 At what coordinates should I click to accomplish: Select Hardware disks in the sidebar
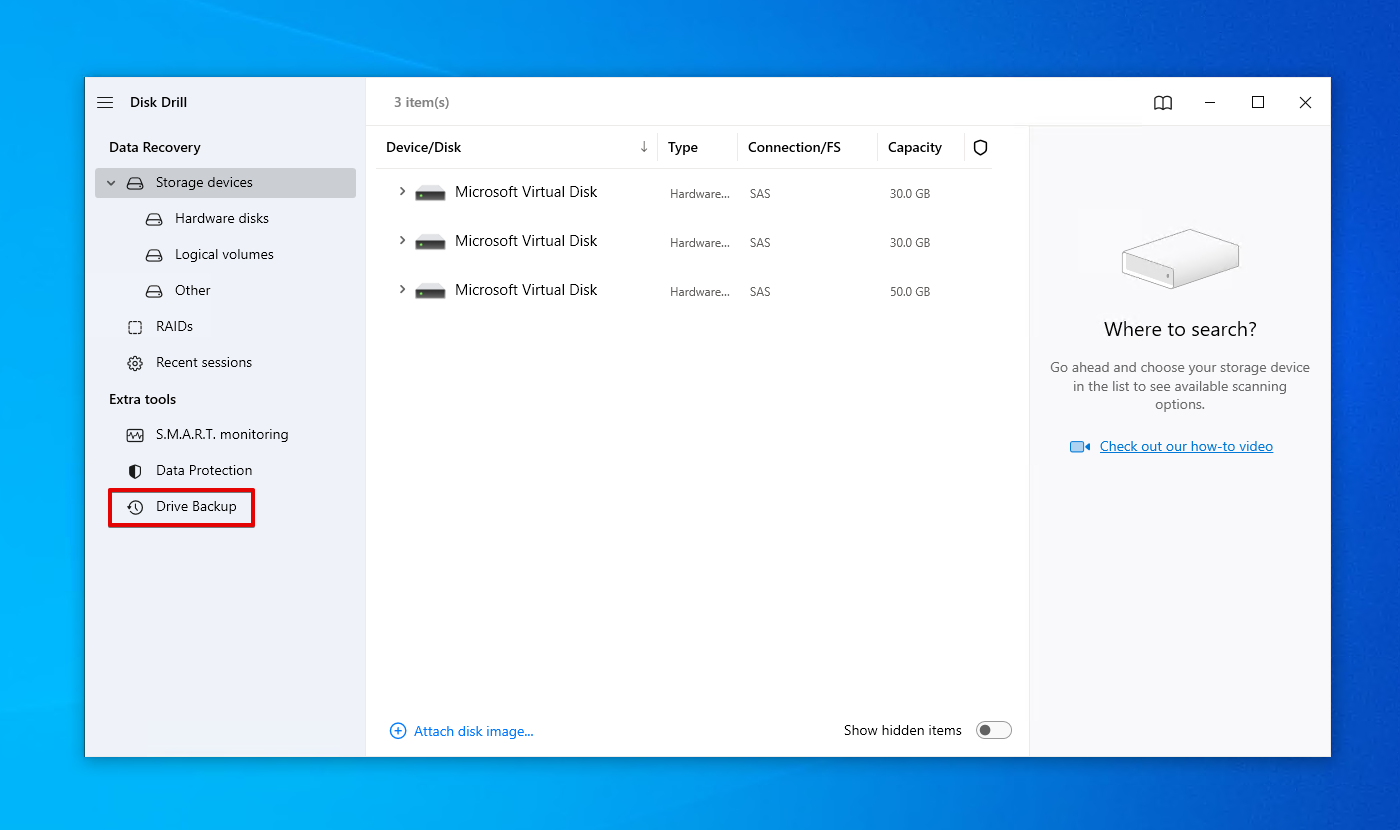[x=222, y=218]
